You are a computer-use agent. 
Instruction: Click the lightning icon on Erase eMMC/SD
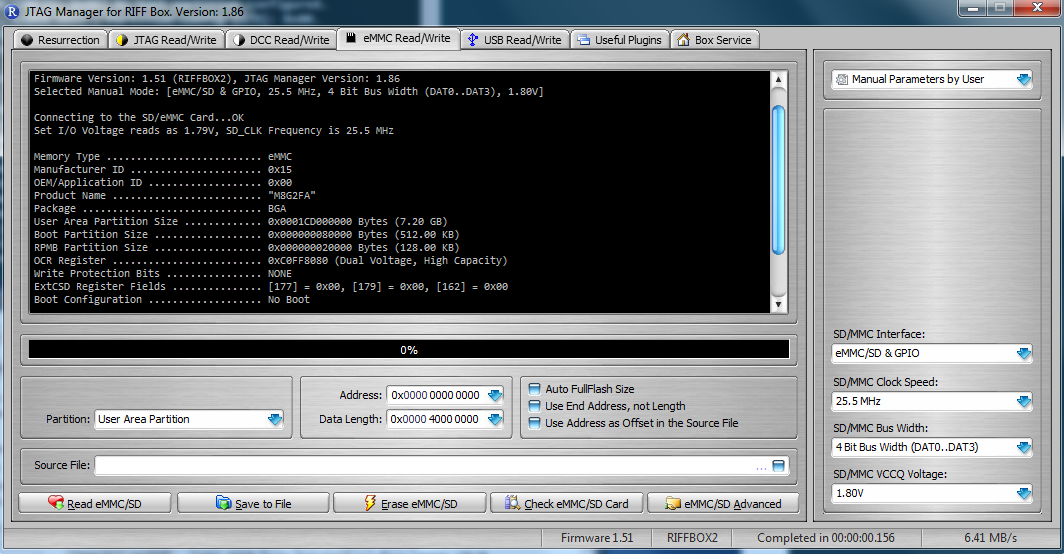click(x=370, y=503)
